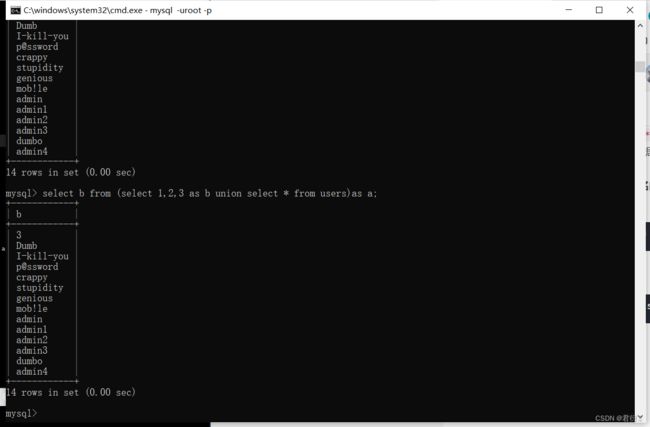Click the vertical scrollbar up arrow
Viewport: 650px width, 427px height.
coord(640,26)
